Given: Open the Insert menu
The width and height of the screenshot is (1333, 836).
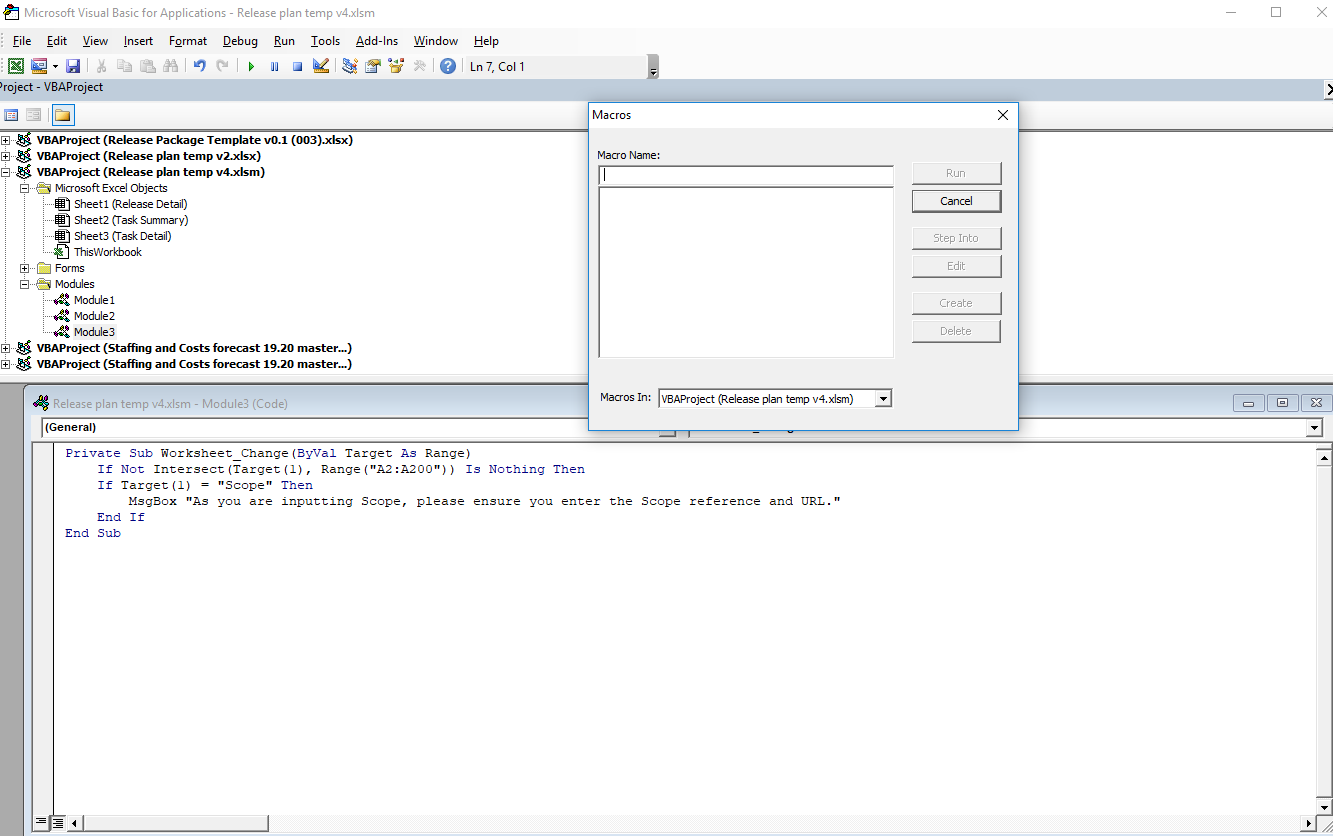Looking at the screenshot, I should click(138, 41).
